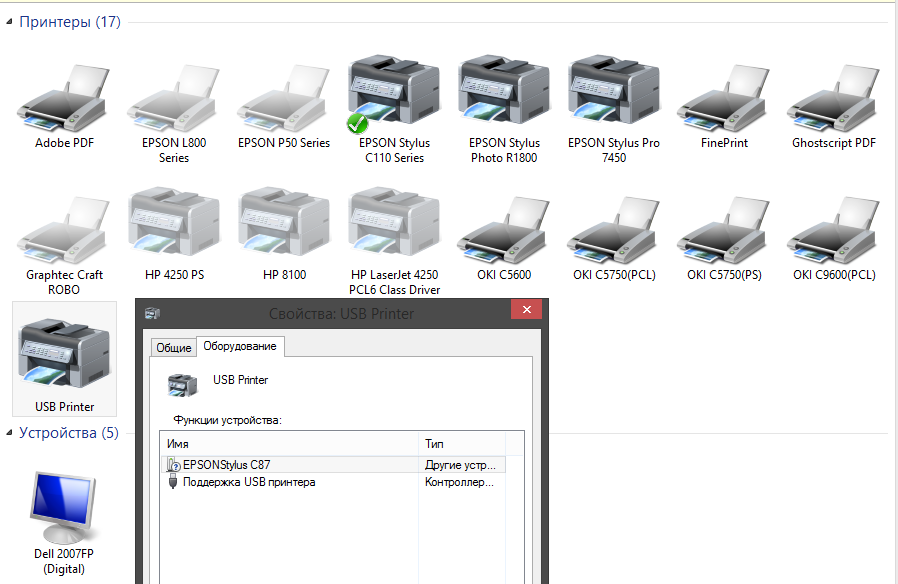Switch to the Общие tab
This screenshot has width=898, height=584.
174,348
